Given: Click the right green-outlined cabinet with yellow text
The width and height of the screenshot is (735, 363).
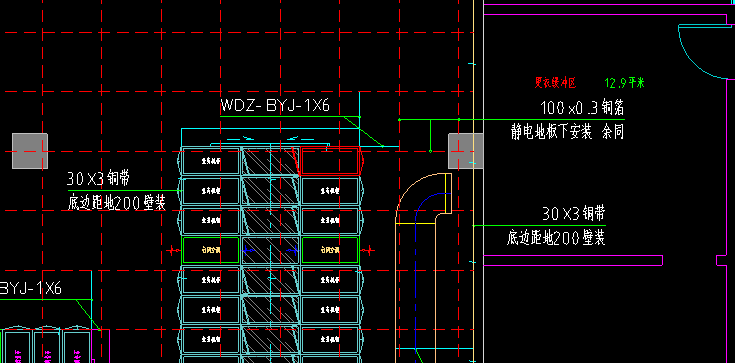Looking at the screenshot, I should coord(330,250).
